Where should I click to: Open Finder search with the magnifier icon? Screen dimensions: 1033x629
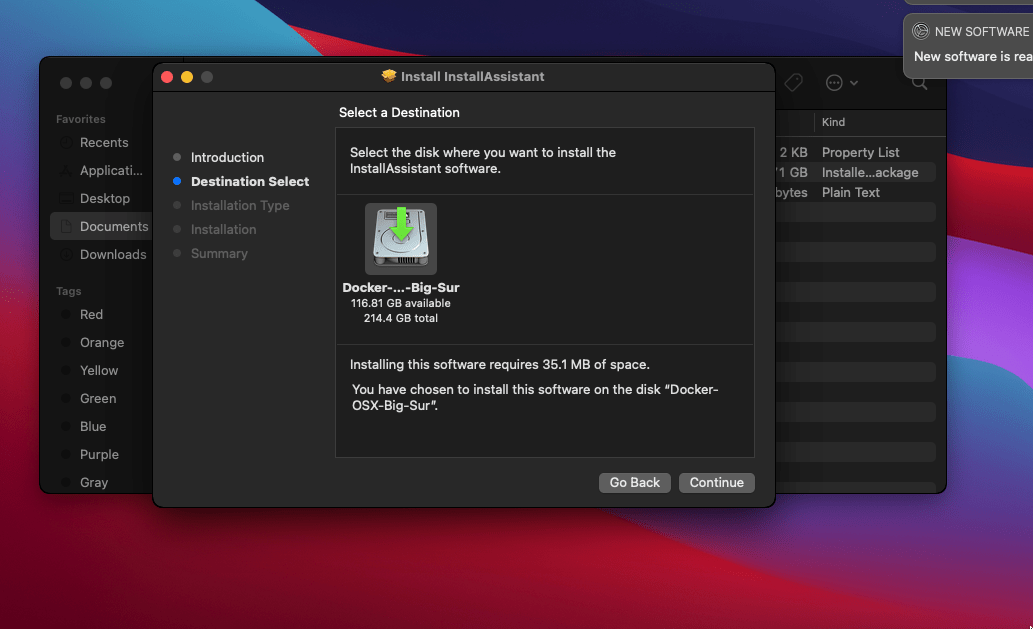point(919,83)
